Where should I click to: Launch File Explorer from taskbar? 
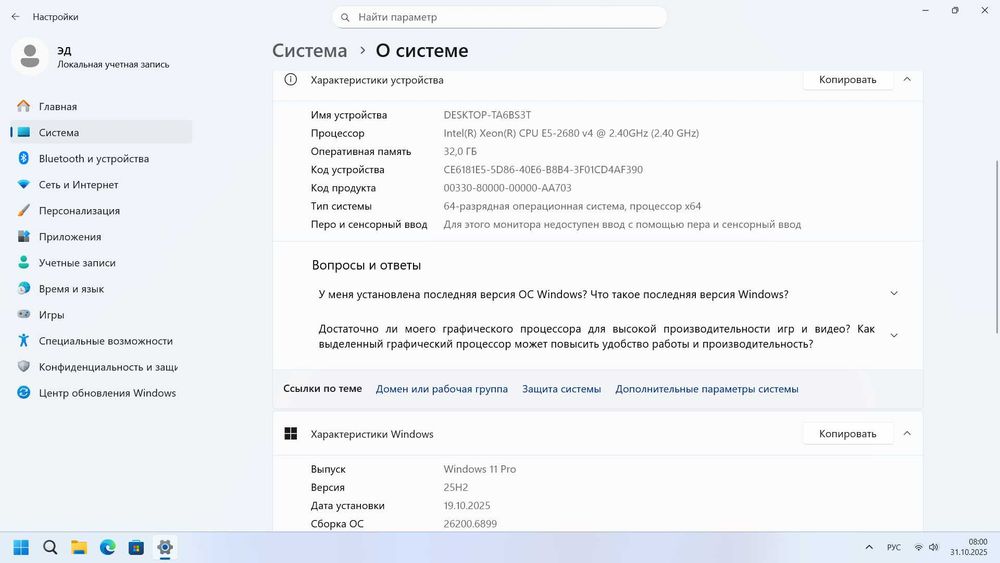(x=79, y=547)
